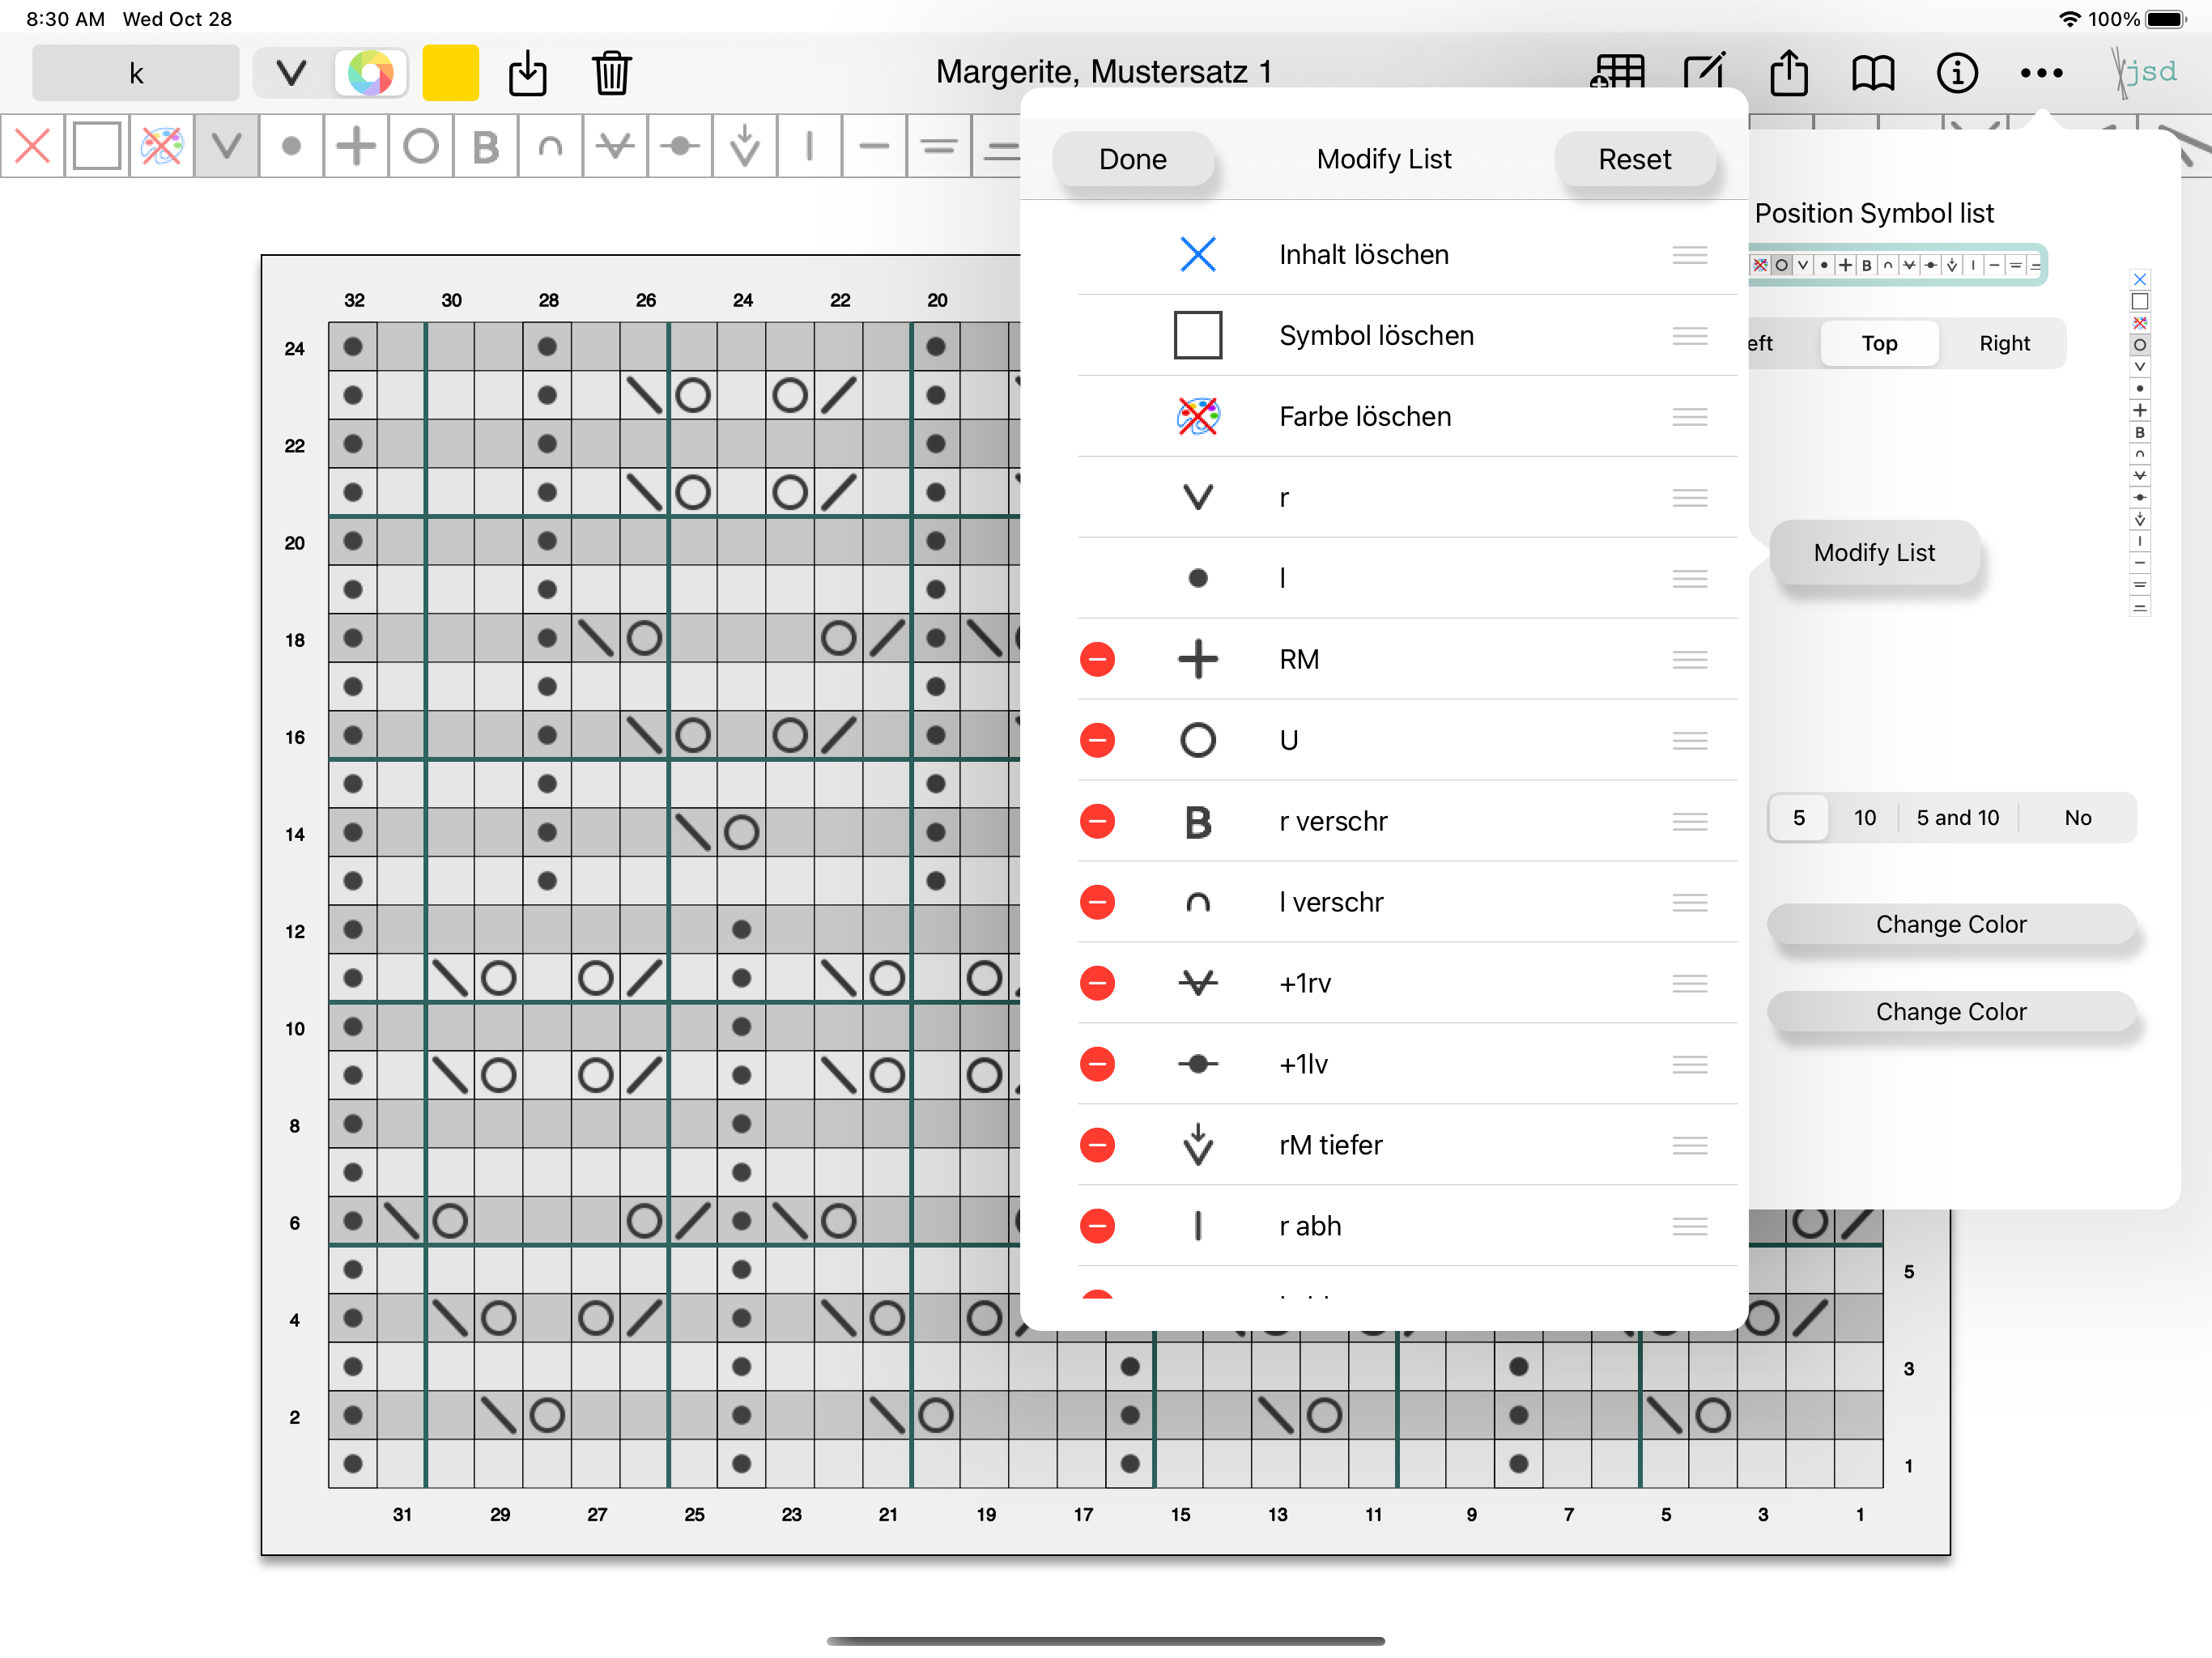
Task: Tap the chart title Margerite, Mustersatz 1
Action: click(x=1104, y=72)
